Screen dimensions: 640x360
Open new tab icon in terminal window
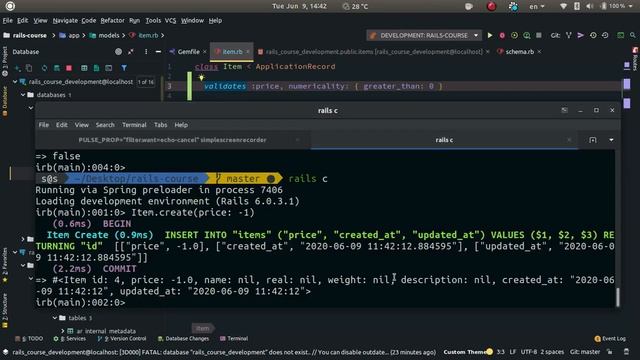593,140
